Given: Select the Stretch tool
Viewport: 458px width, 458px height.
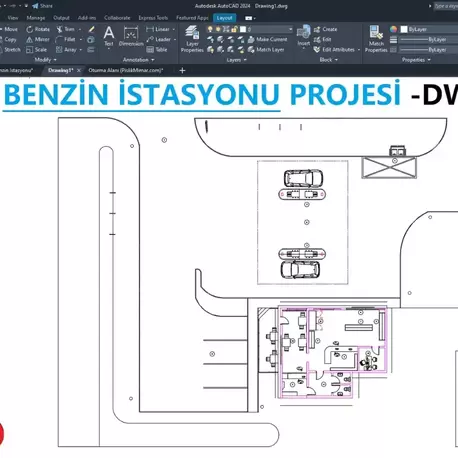Looking at the screenshot, I should (10, 50).
